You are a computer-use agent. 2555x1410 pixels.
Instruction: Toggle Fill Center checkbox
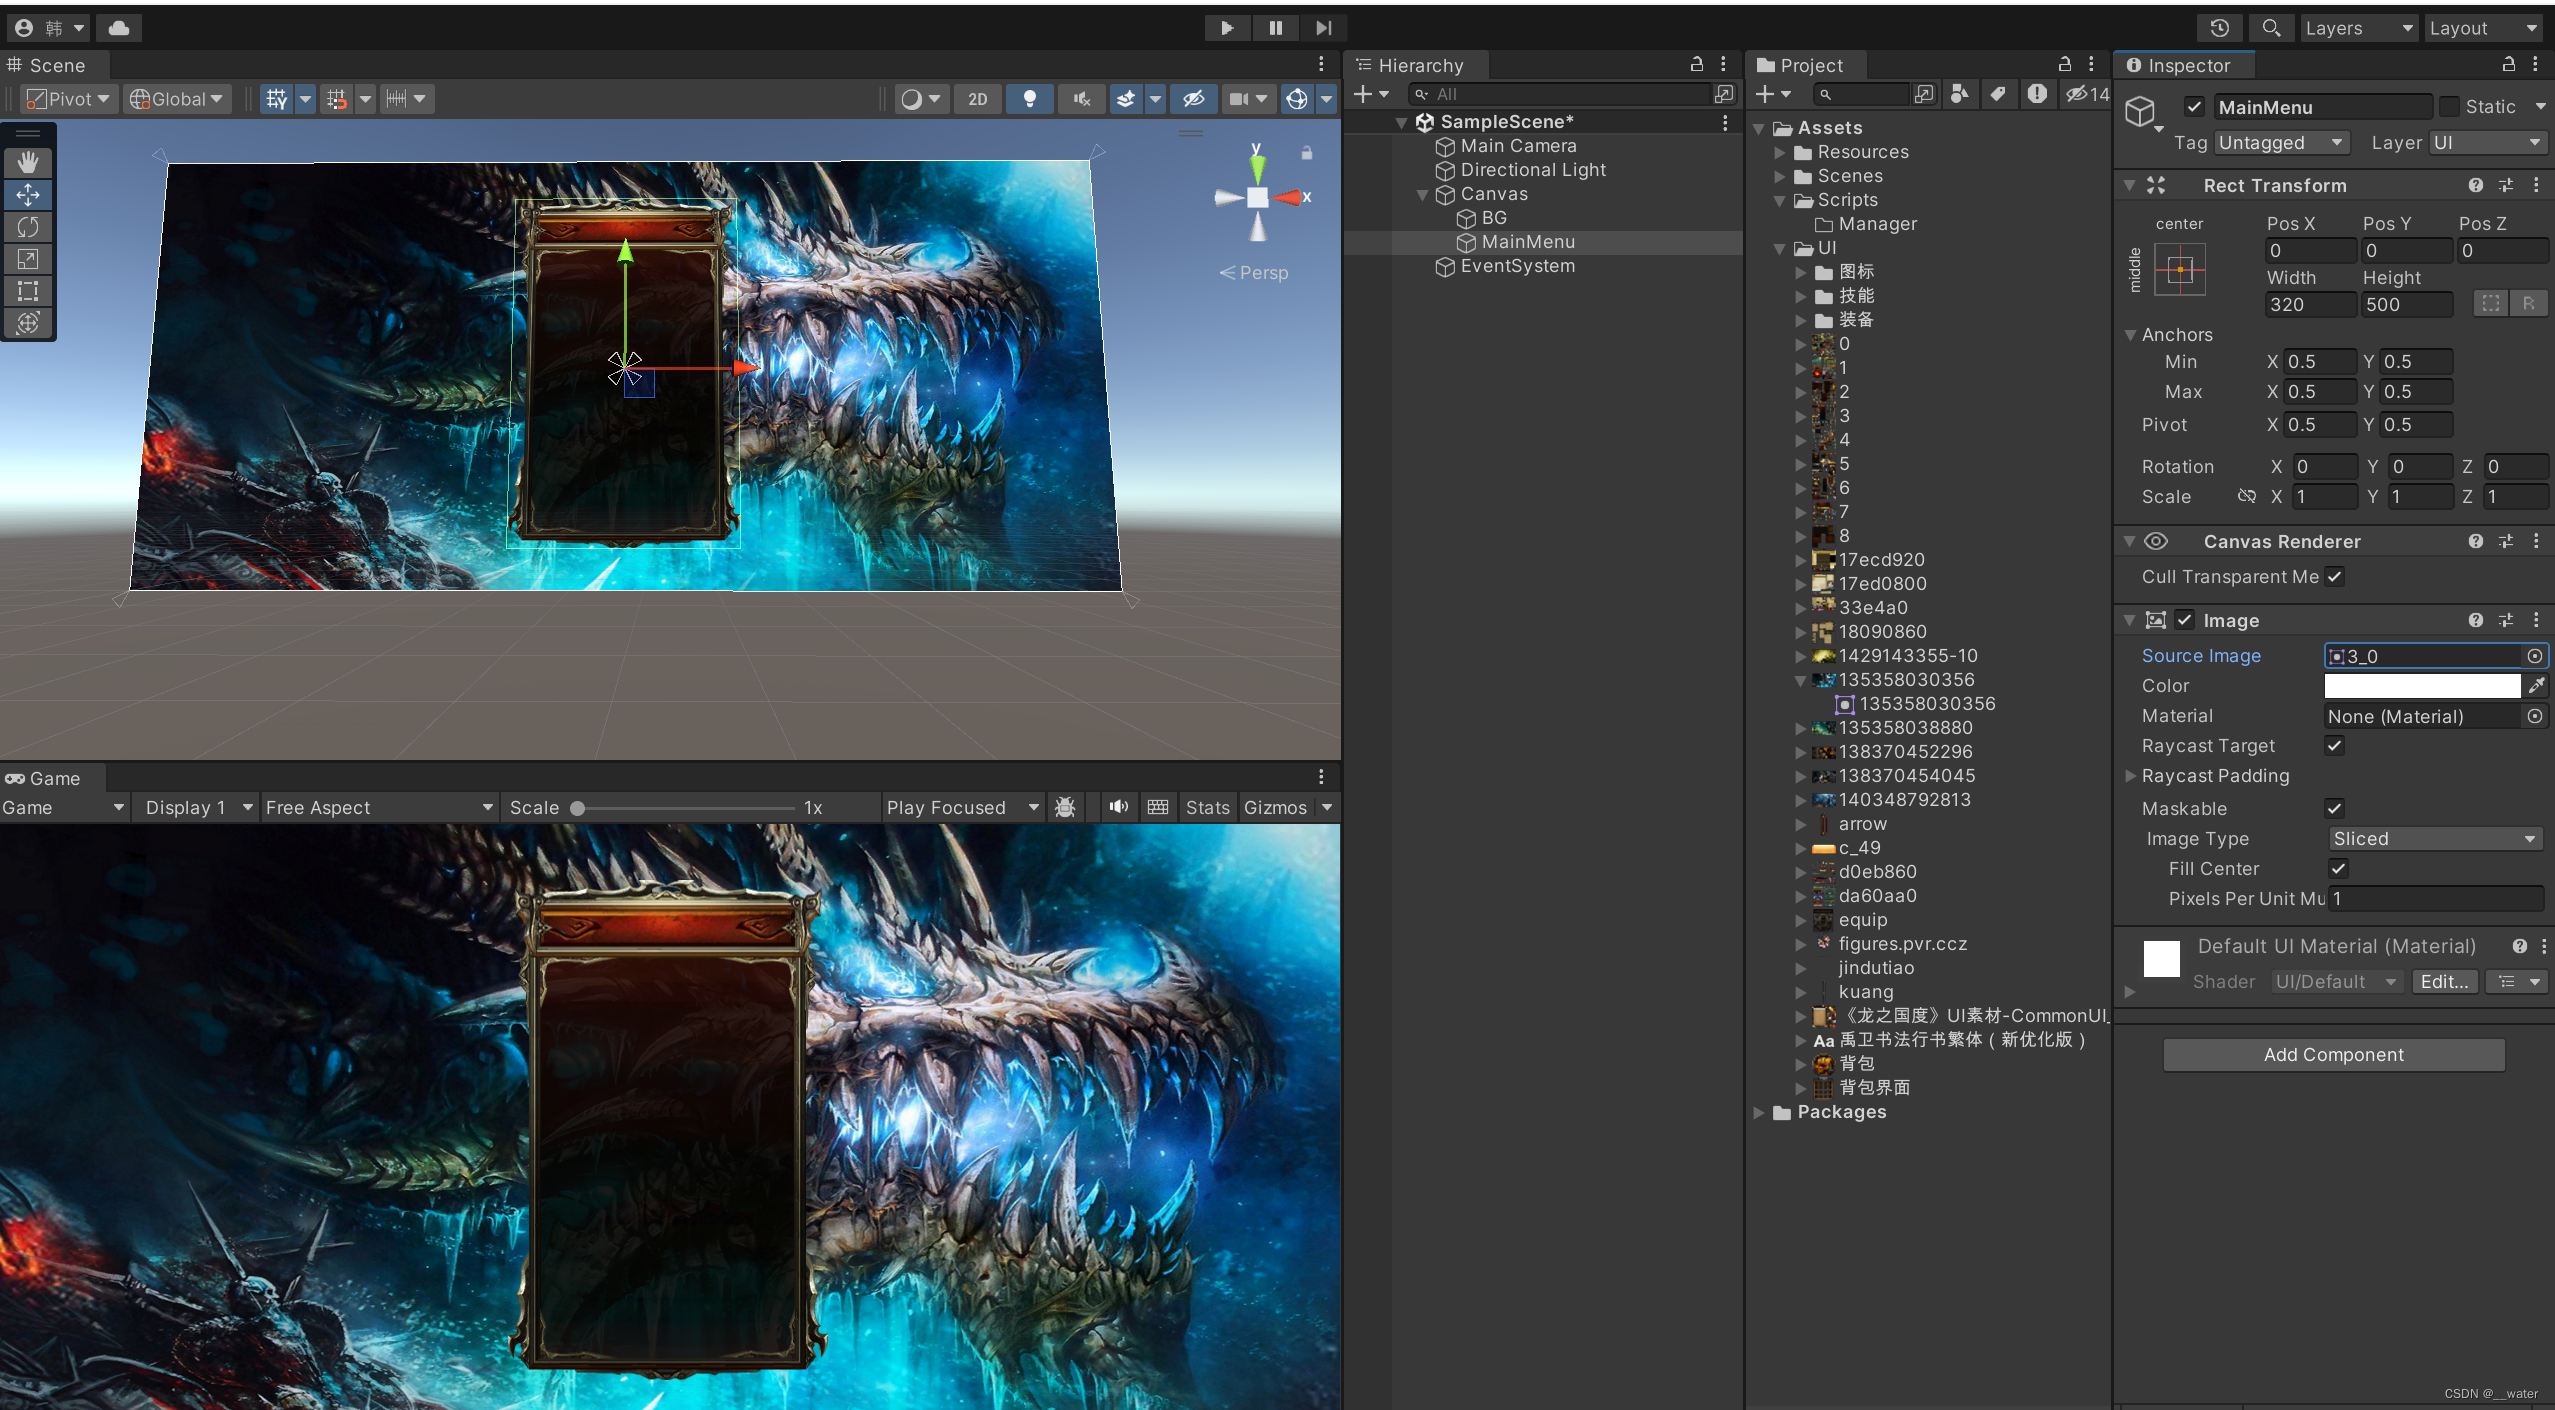[x=2338, y=868]
